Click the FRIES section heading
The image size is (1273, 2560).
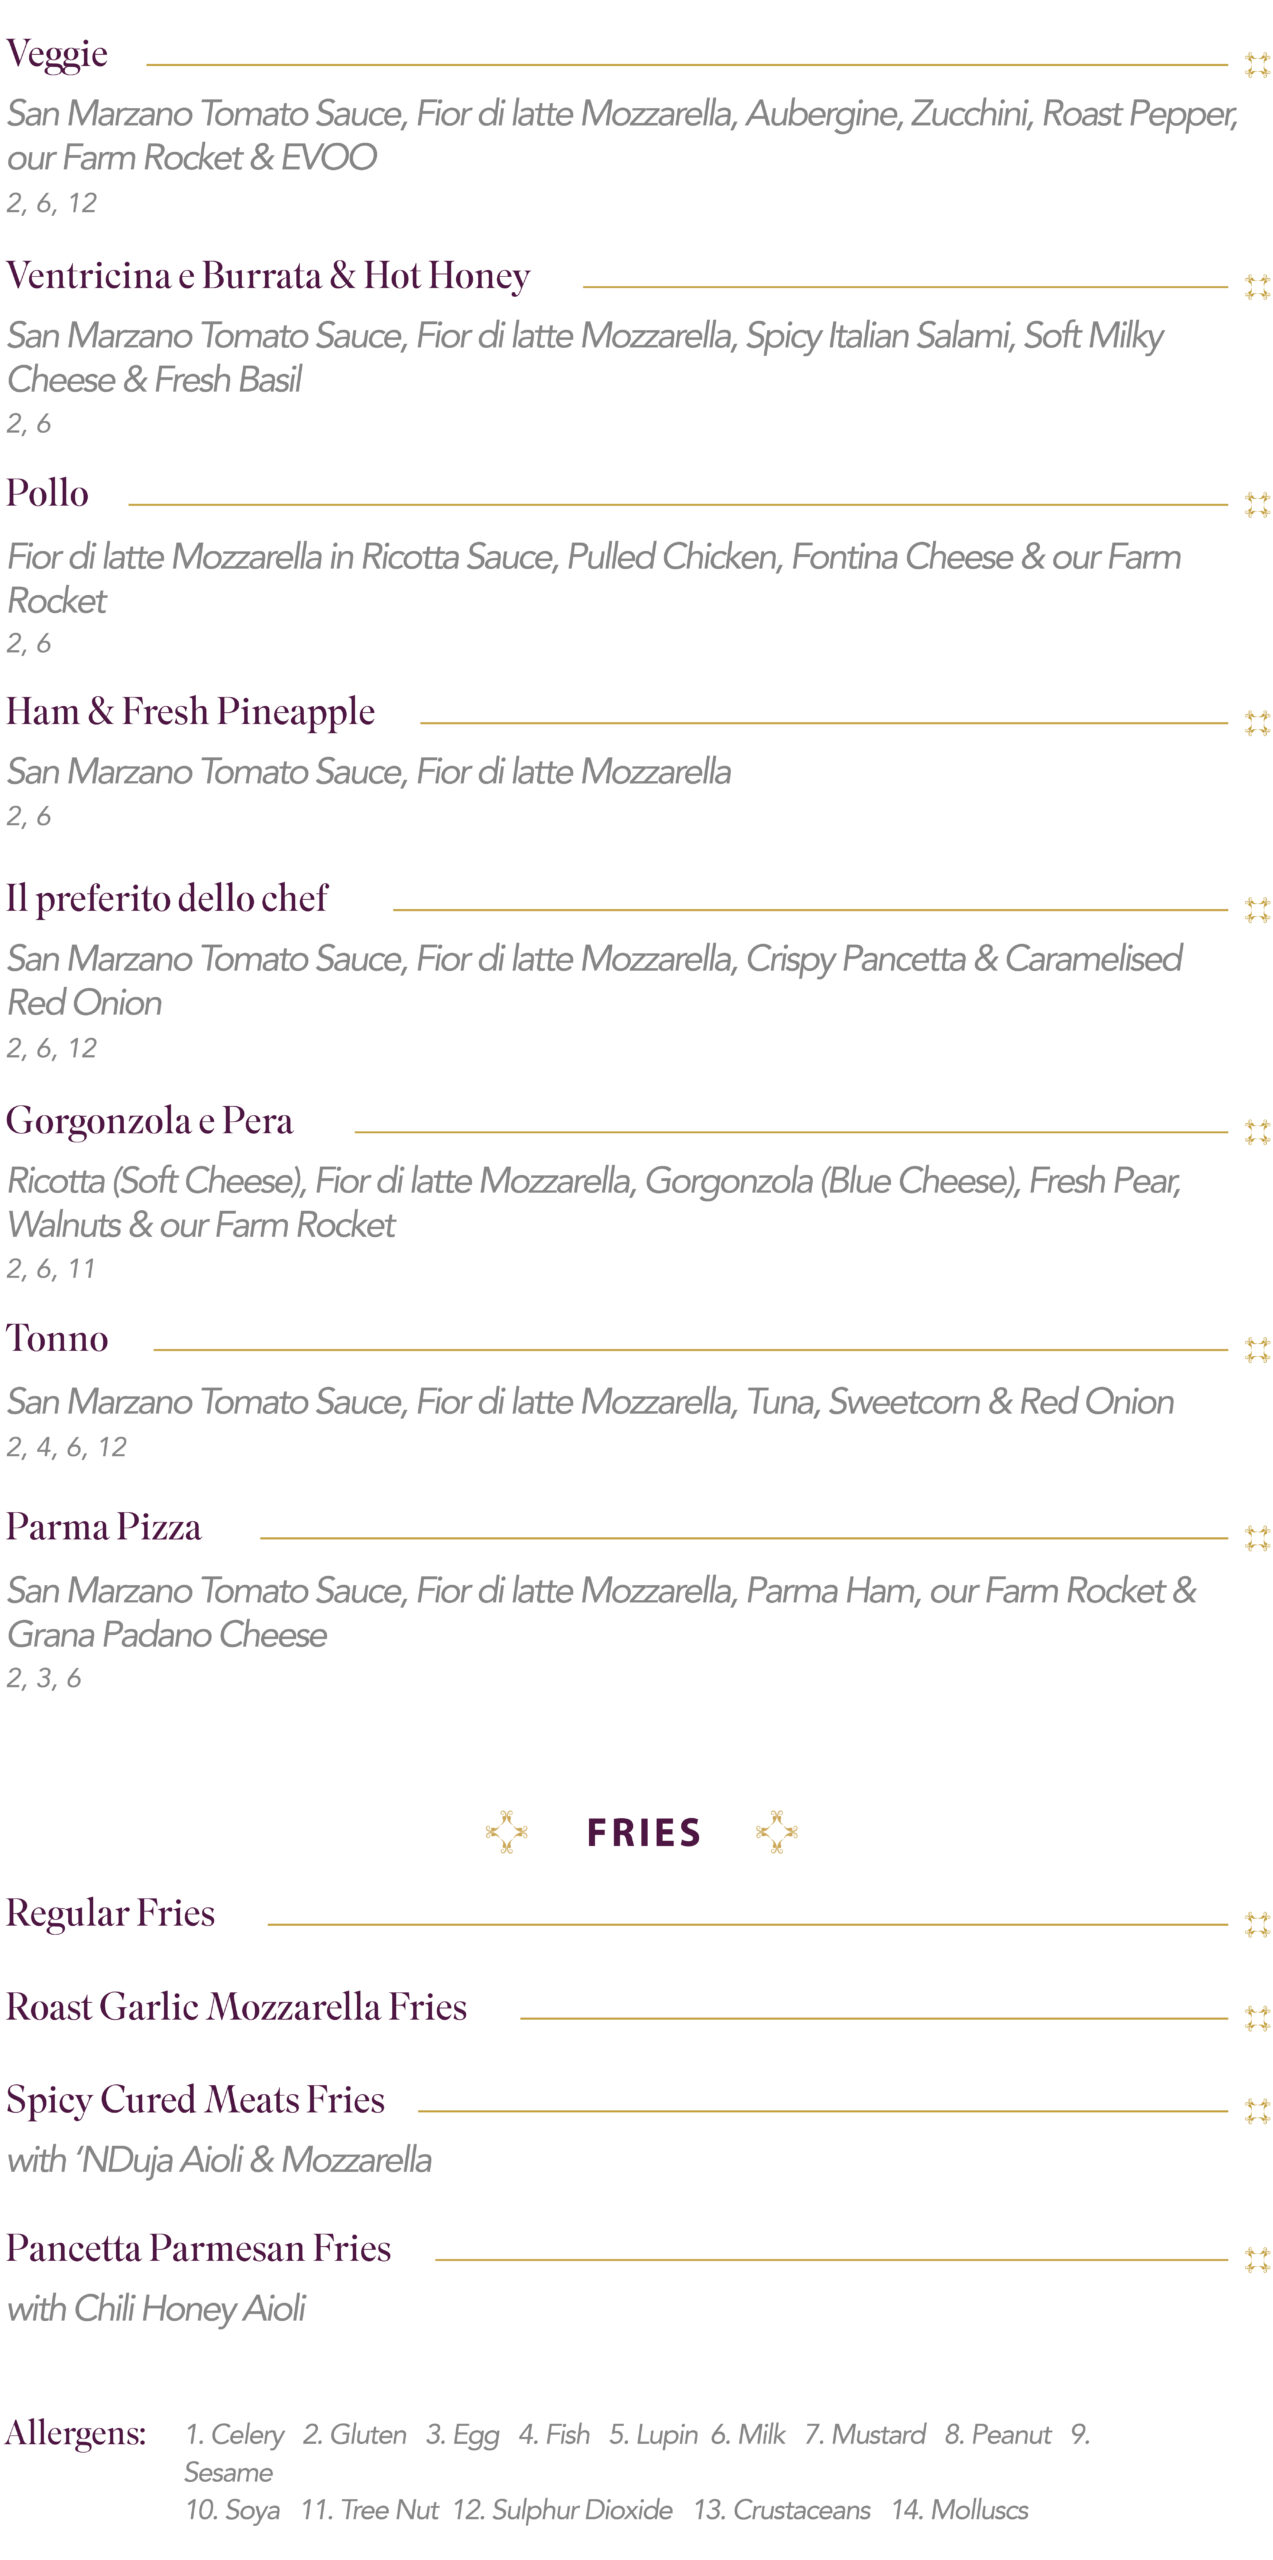[x=643, y=1833]
